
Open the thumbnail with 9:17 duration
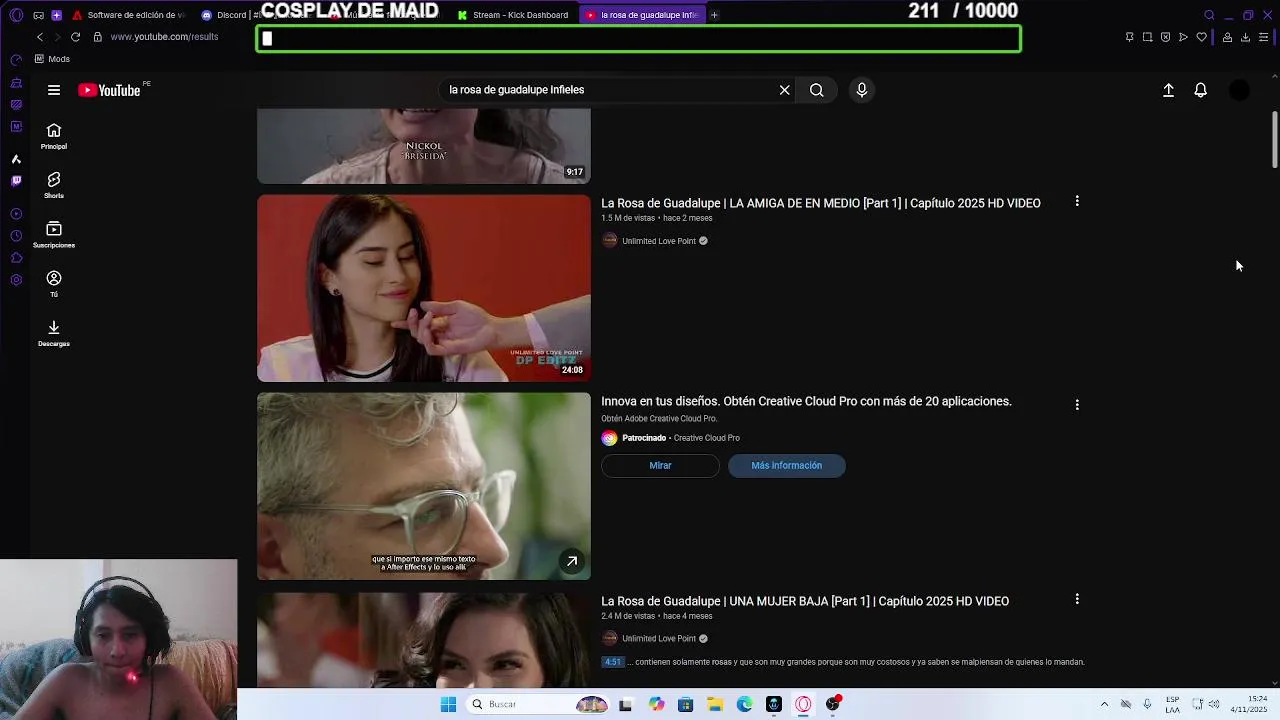point(424,146)
